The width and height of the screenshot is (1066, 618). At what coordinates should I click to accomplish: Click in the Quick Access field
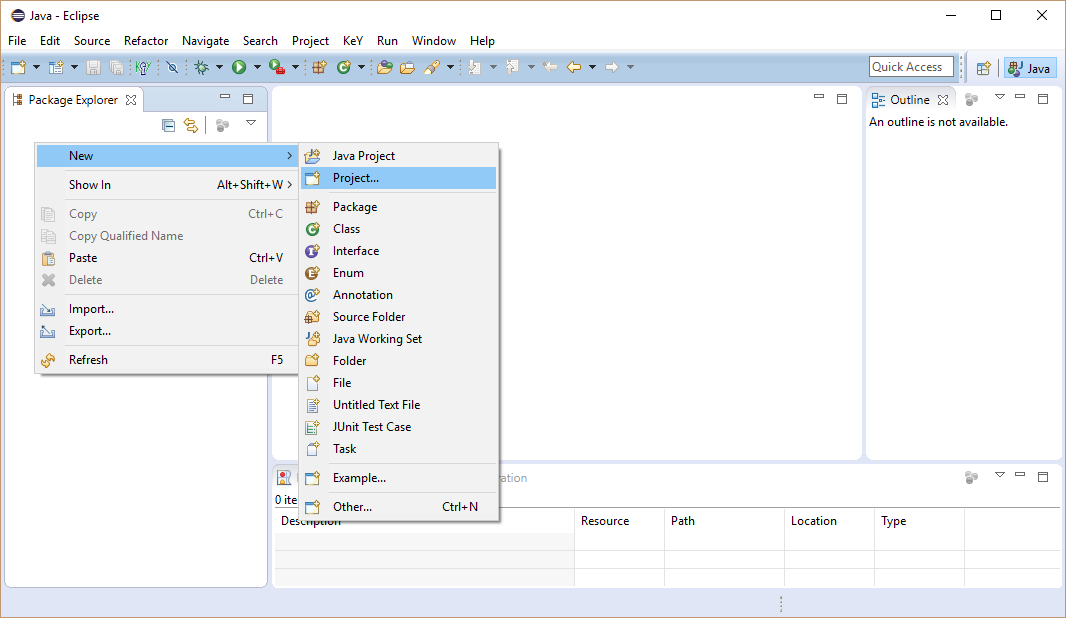point(911,67)
